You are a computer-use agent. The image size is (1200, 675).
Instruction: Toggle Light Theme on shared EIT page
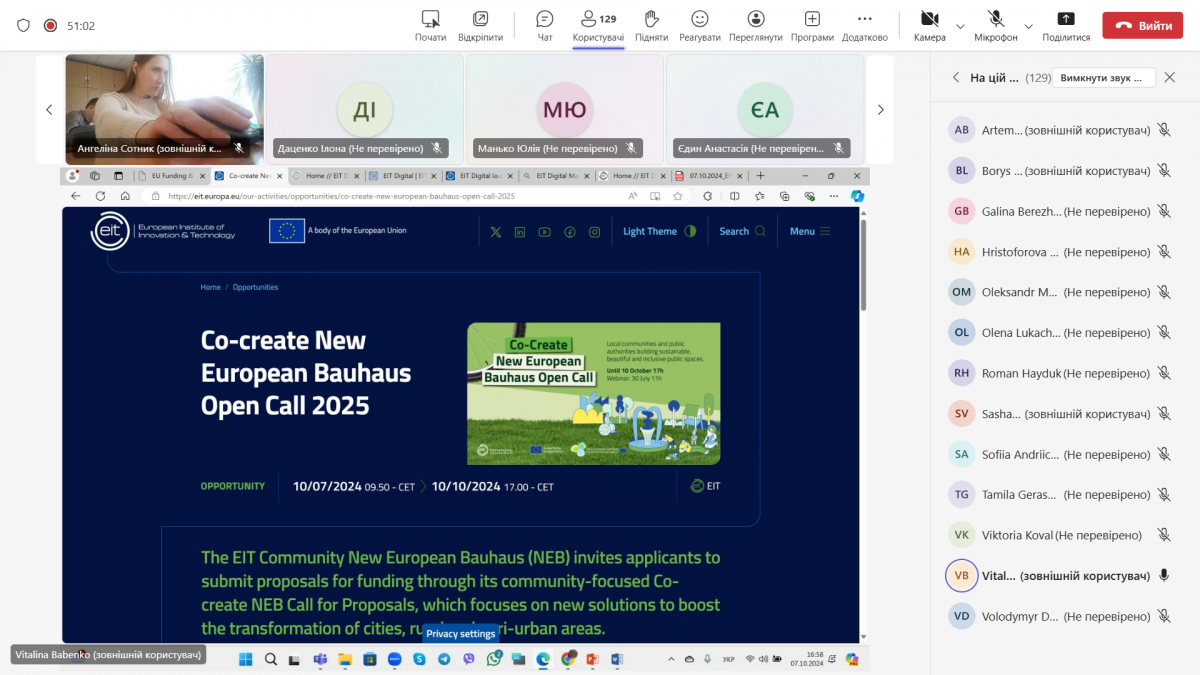[x=659, y=231]
